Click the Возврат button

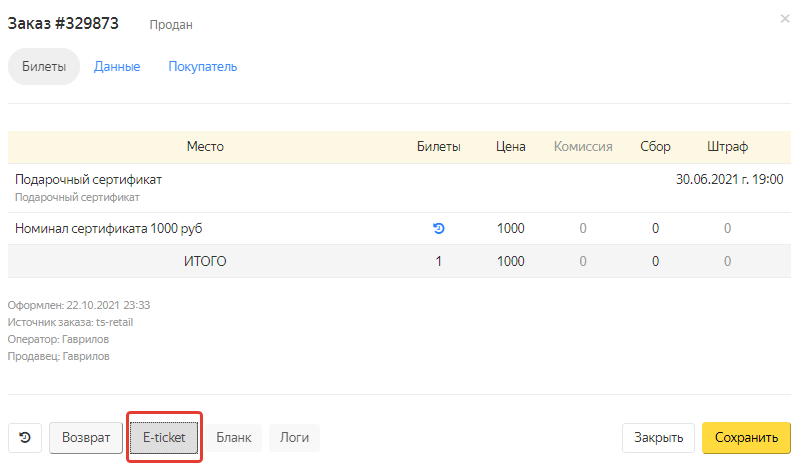[x=86, y=437]
